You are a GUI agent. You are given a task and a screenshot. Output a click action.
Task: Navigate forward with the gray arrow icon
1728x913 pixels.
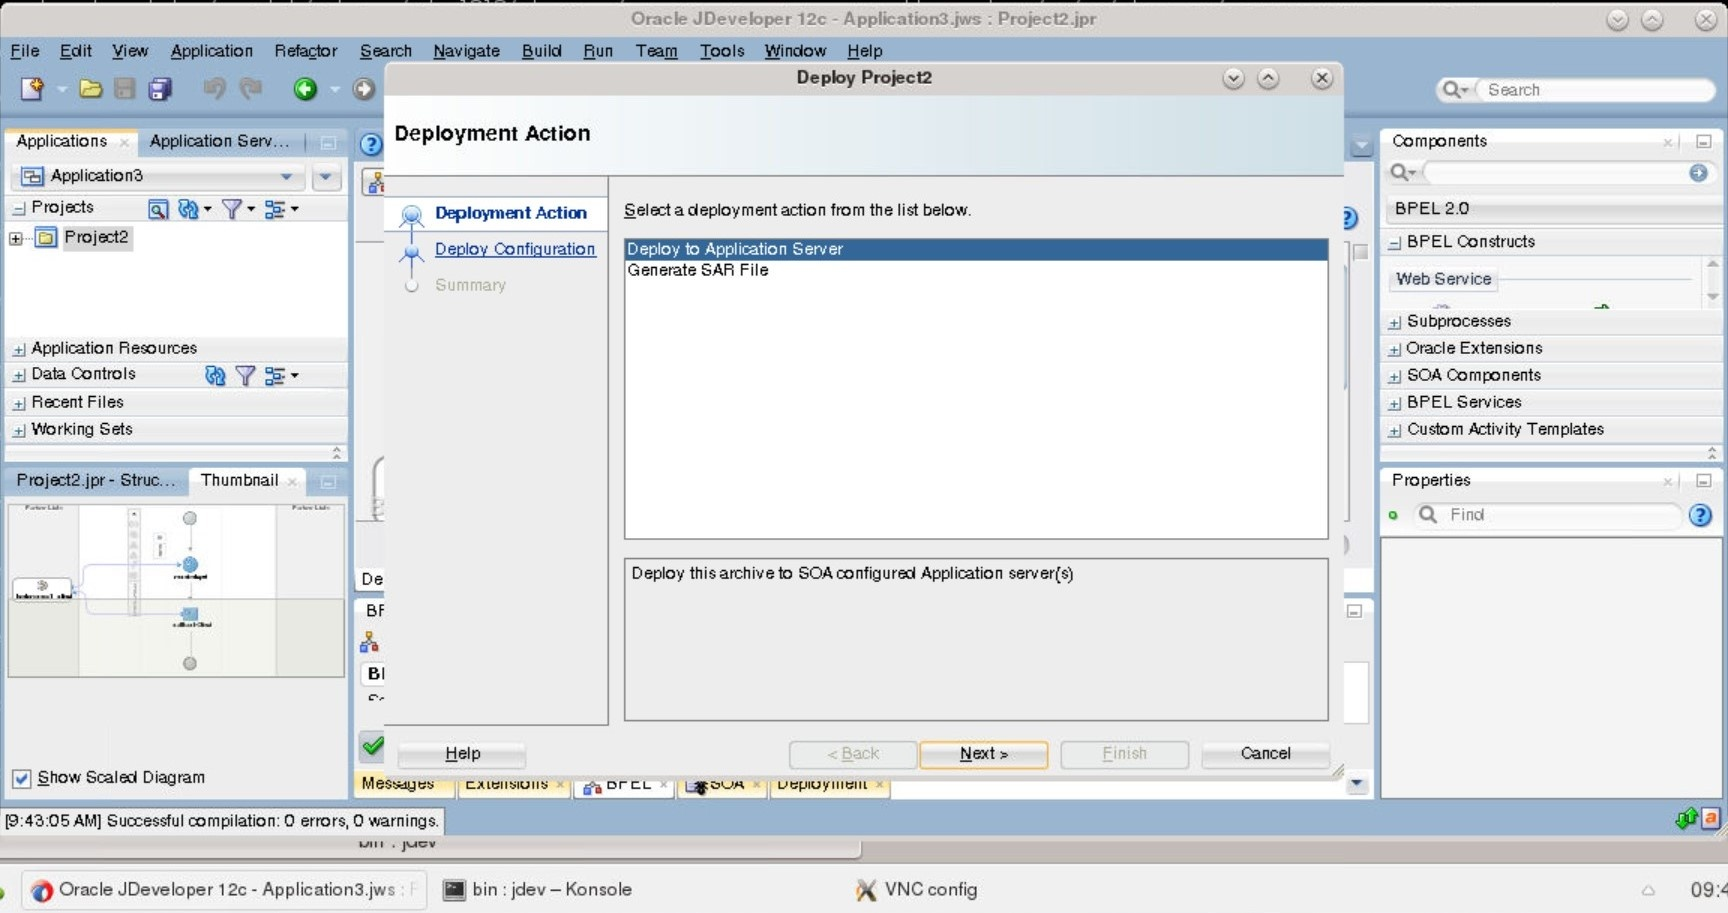364,89
